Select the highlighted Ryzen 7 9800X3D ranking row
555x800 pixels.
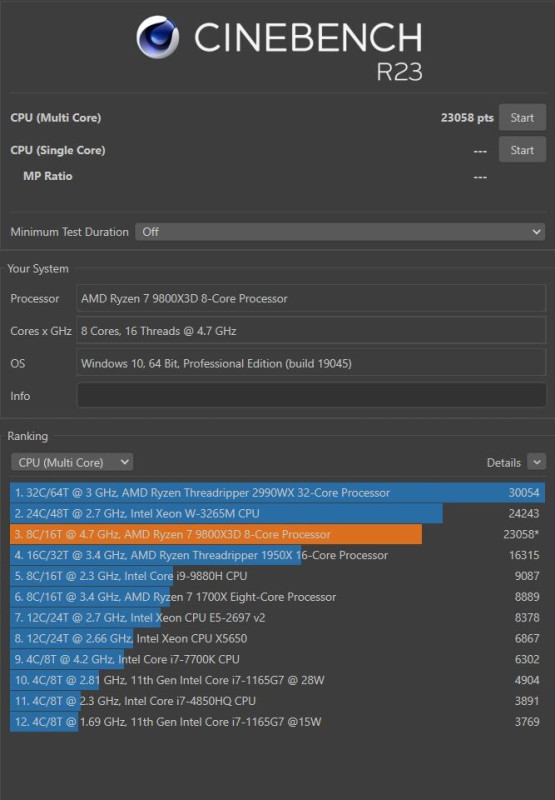(x=277, y=534)
